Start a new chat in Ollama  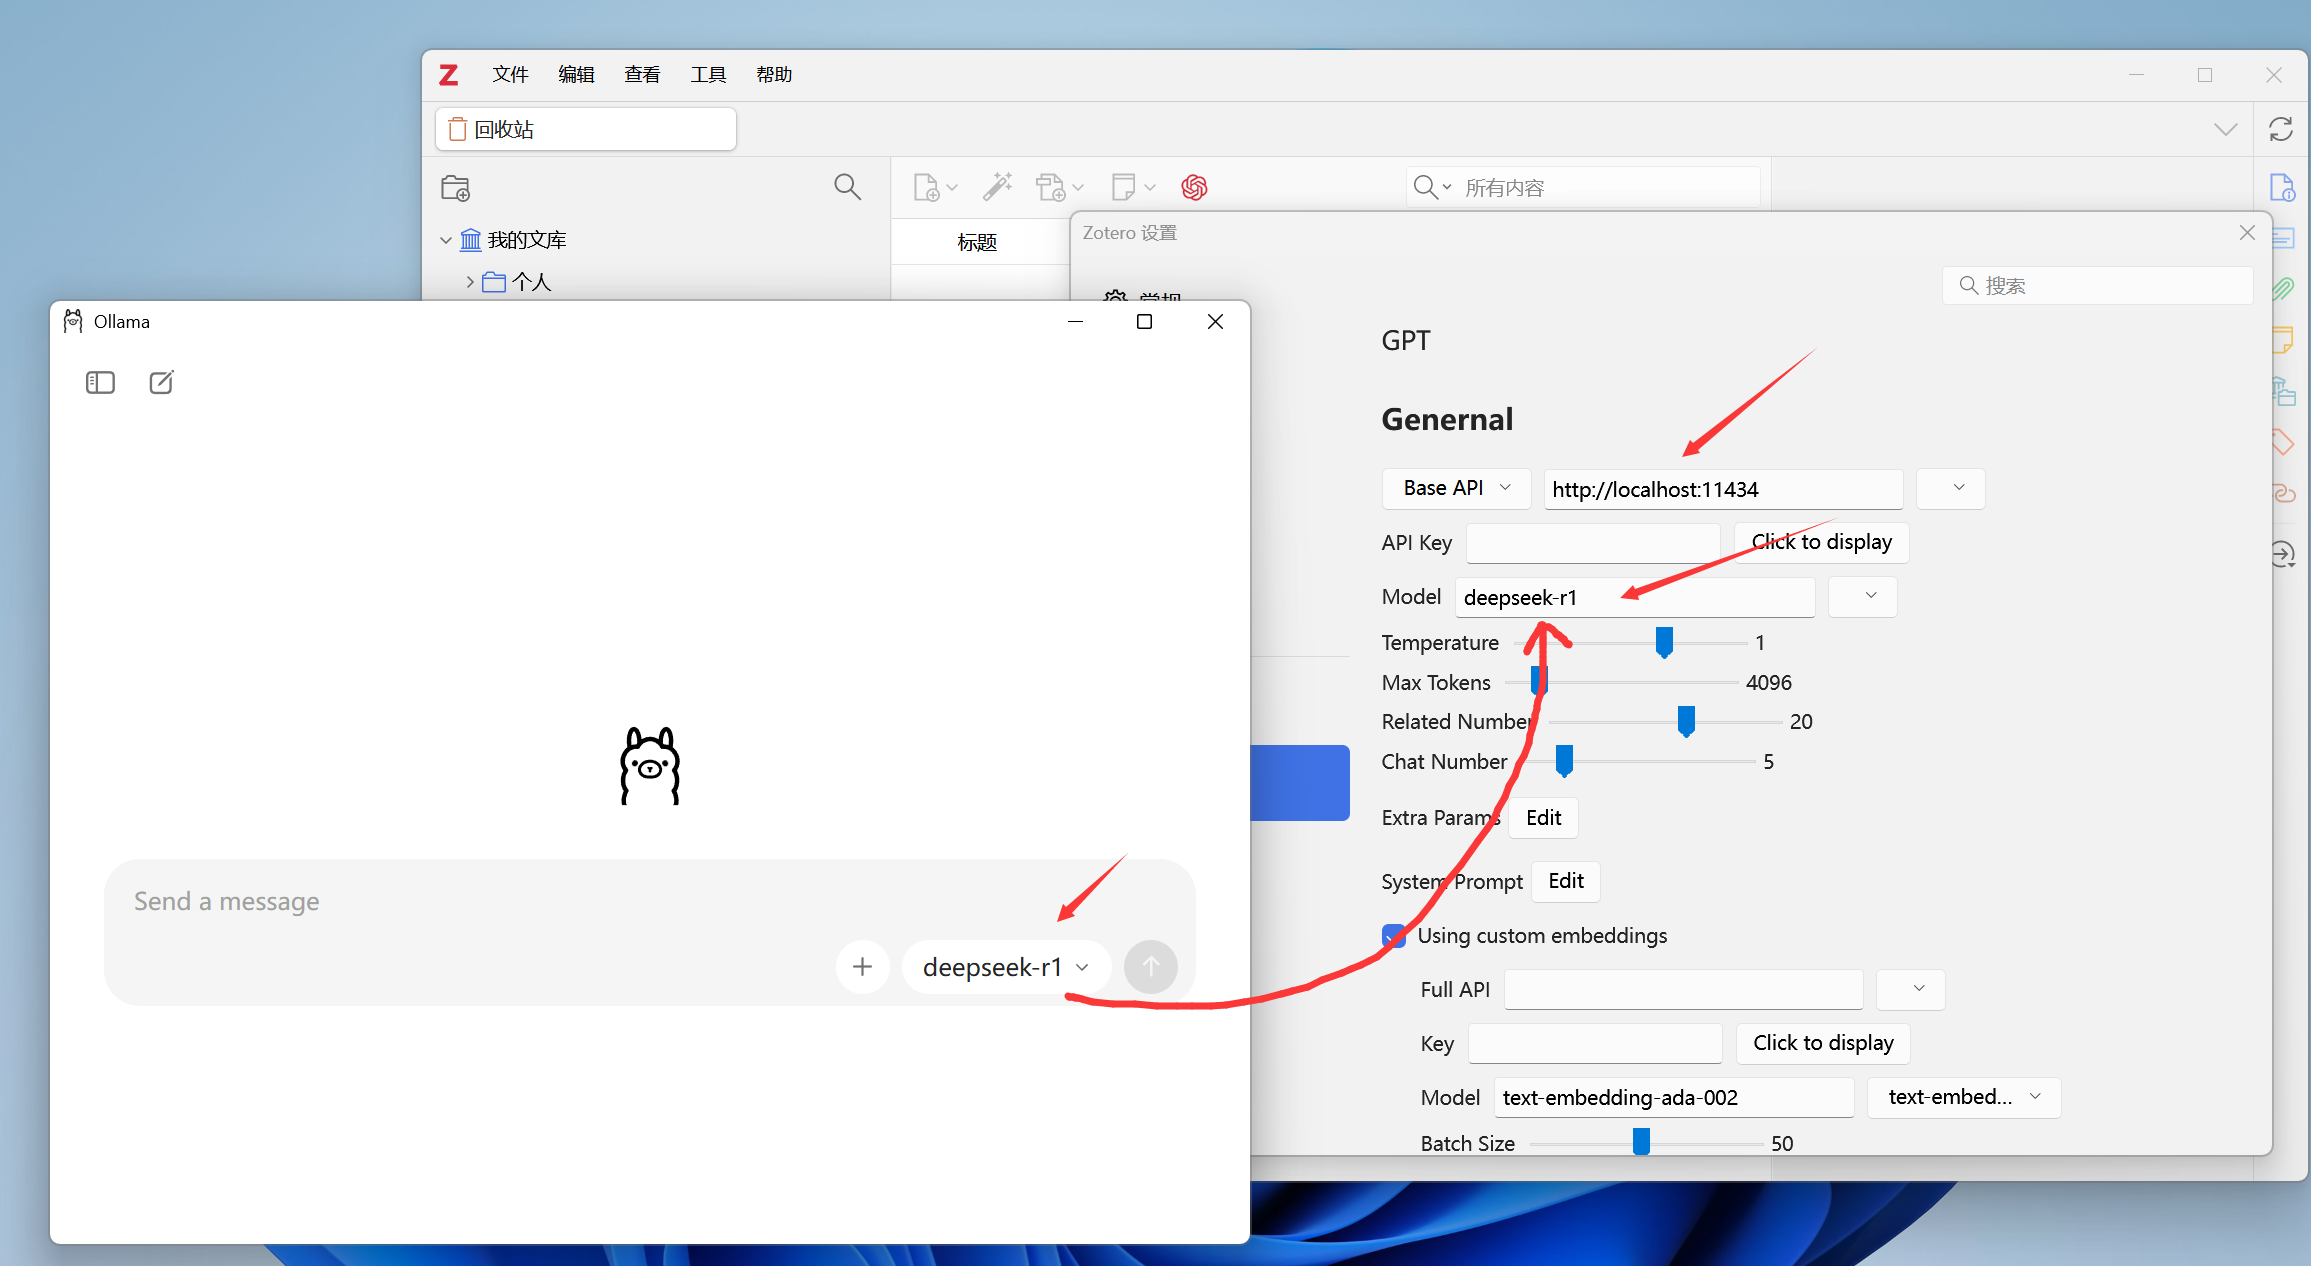coord(161,383)
